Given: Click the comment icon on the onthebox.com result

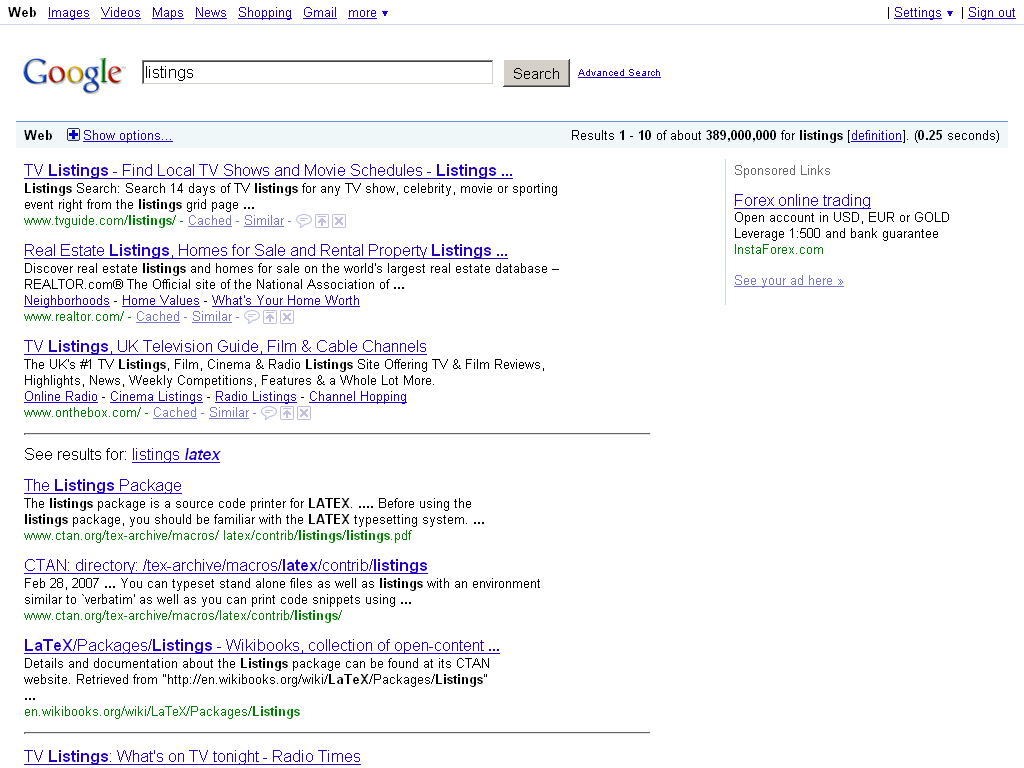Looking at the screenshot, I should click(268, 413).
